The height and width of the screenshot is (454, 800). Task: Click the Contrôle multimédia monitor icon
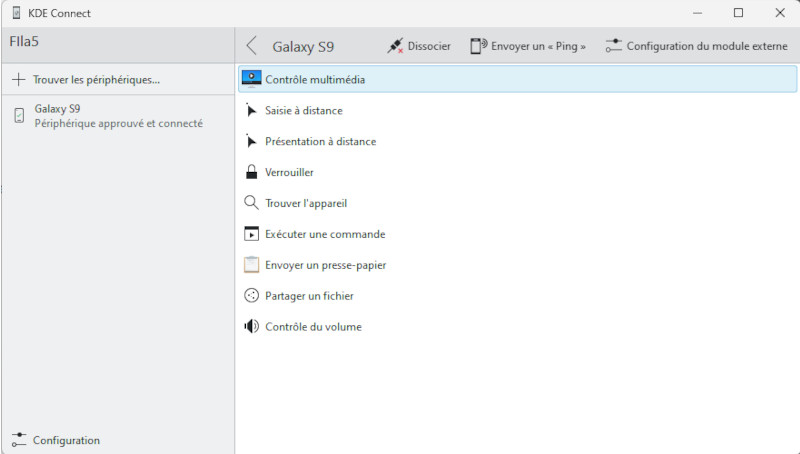pyautogui.click(x=252, y=79)
